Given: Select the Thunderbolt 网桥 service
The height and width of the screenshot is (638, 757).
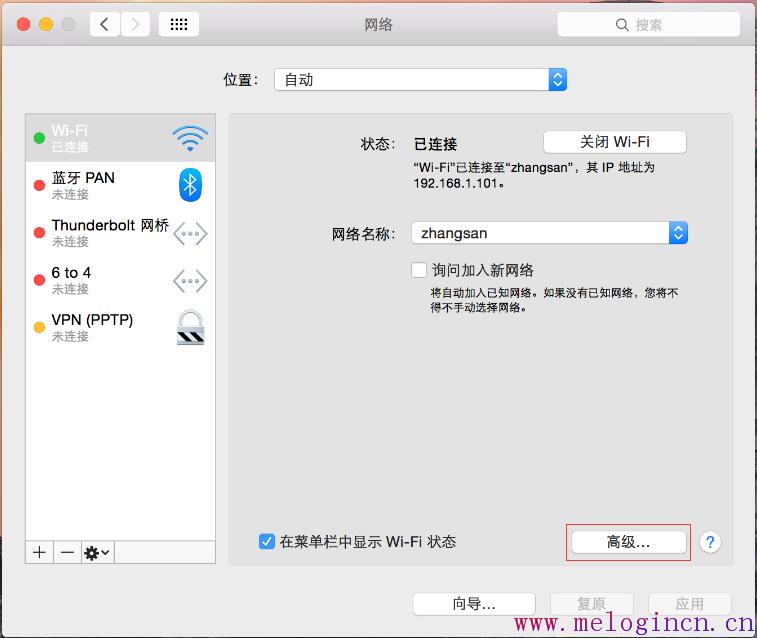Looking at the screenshot, I should (120, 233).
